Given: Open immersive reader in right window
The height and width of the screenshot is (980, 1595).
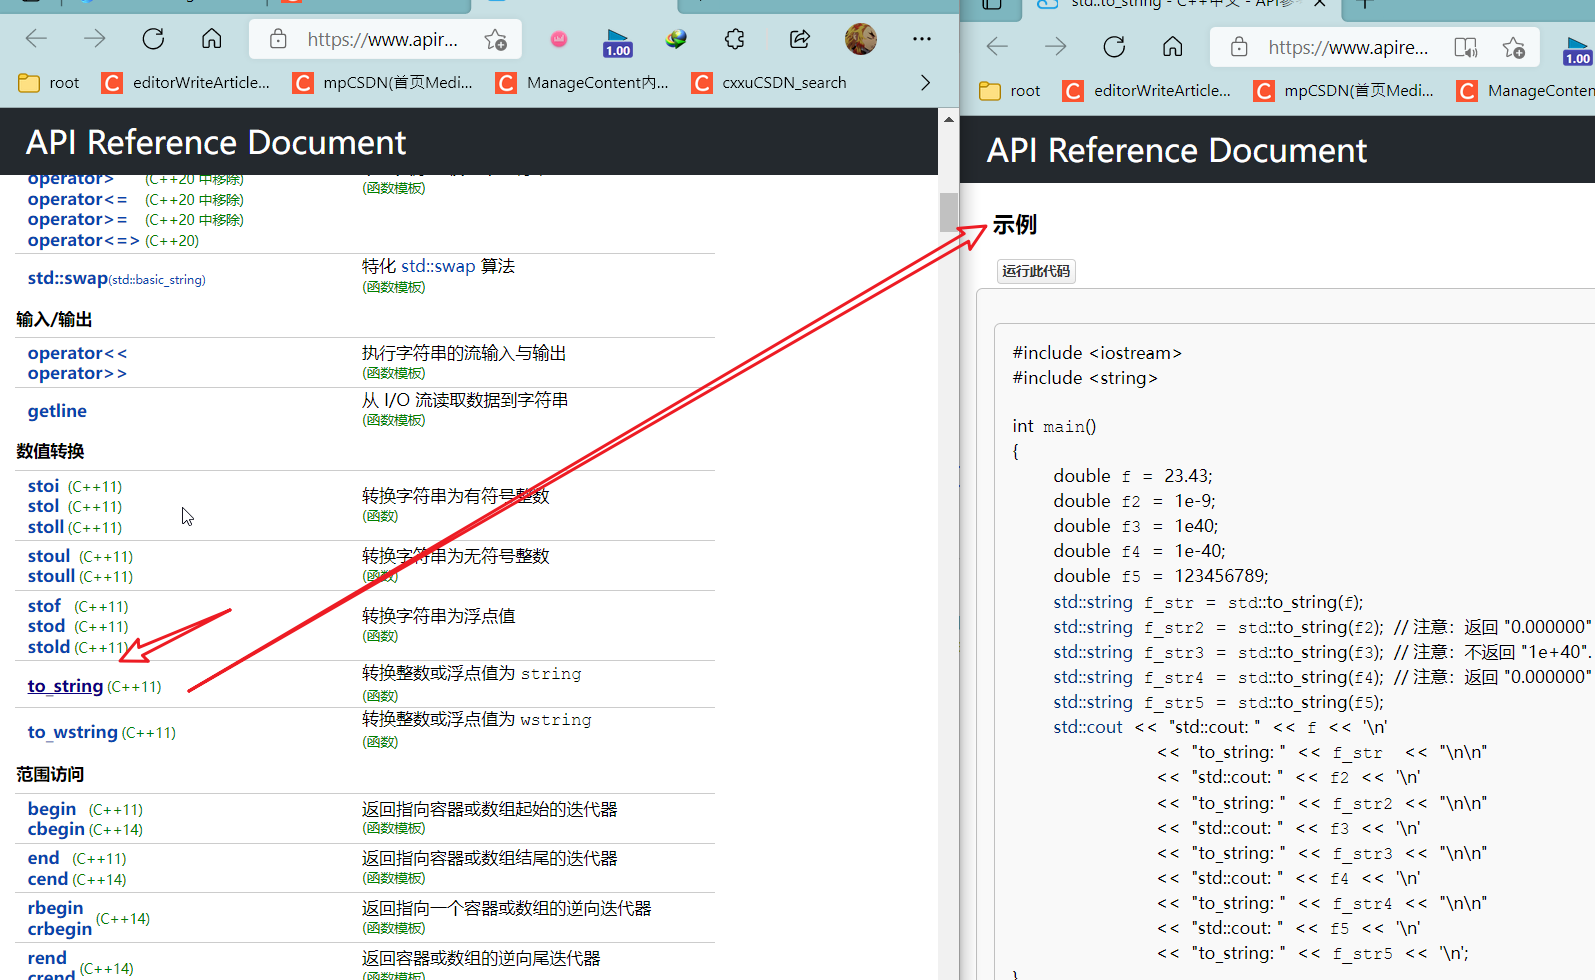Looking at the screenshot, I should tap(1466, 47).
